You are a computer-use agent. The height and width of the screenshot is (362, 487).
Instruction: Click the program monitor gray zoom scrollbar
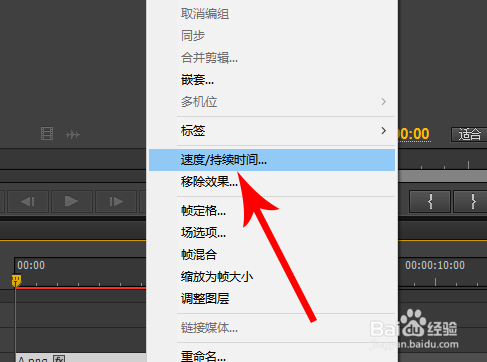(x=443, y=177)
